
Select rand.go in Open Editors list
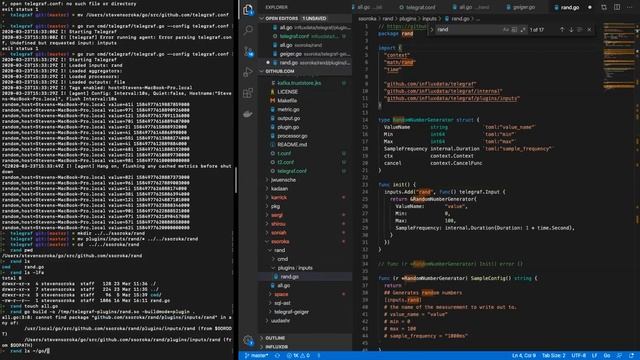pos(305,63)
